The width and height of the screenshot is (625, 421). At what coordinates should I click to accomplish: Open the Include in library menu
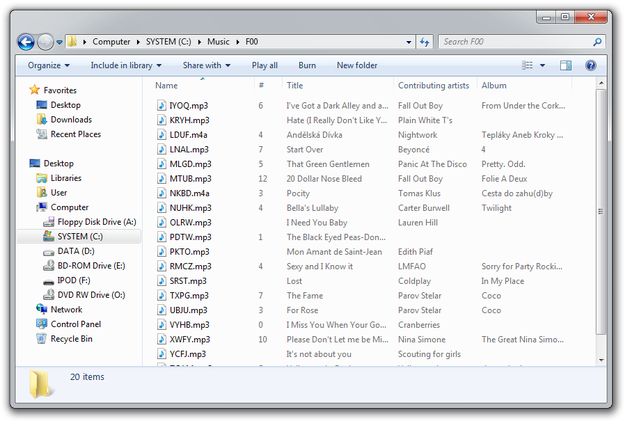point(126,65)
